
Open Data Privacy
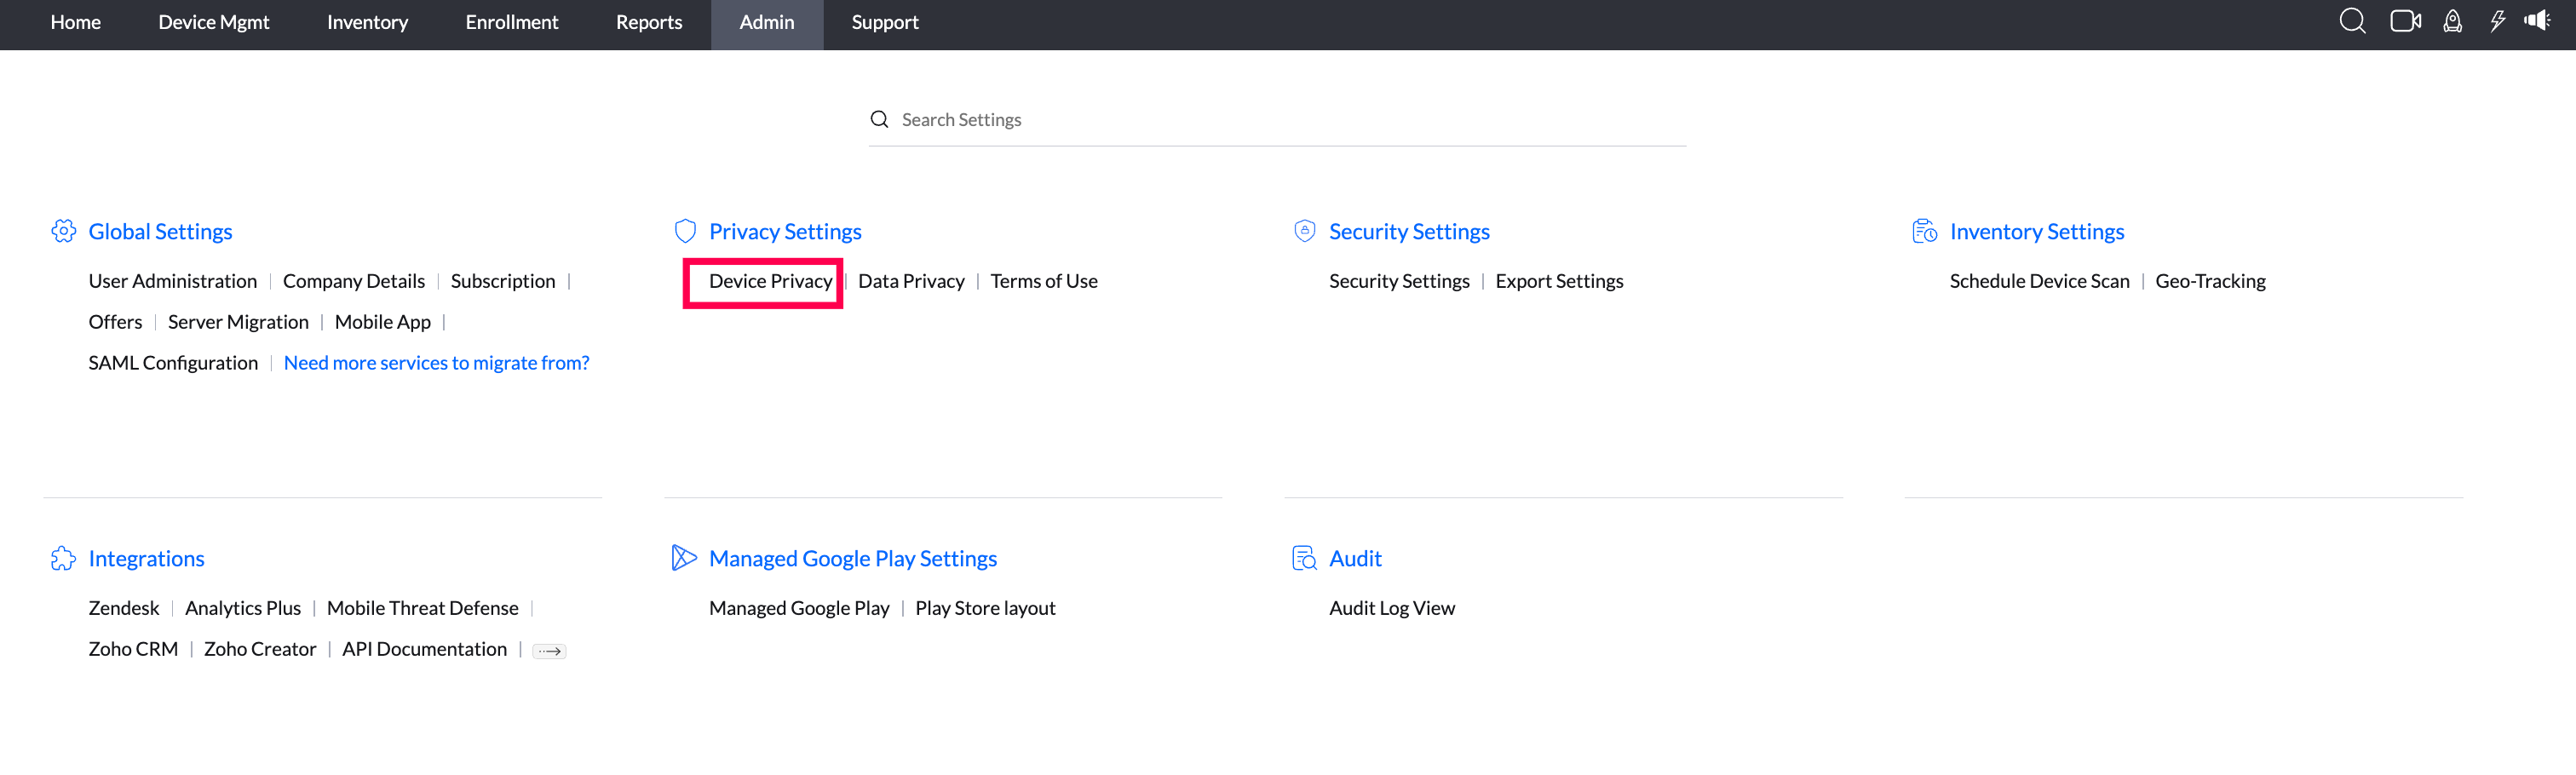(x=911, y=281)
